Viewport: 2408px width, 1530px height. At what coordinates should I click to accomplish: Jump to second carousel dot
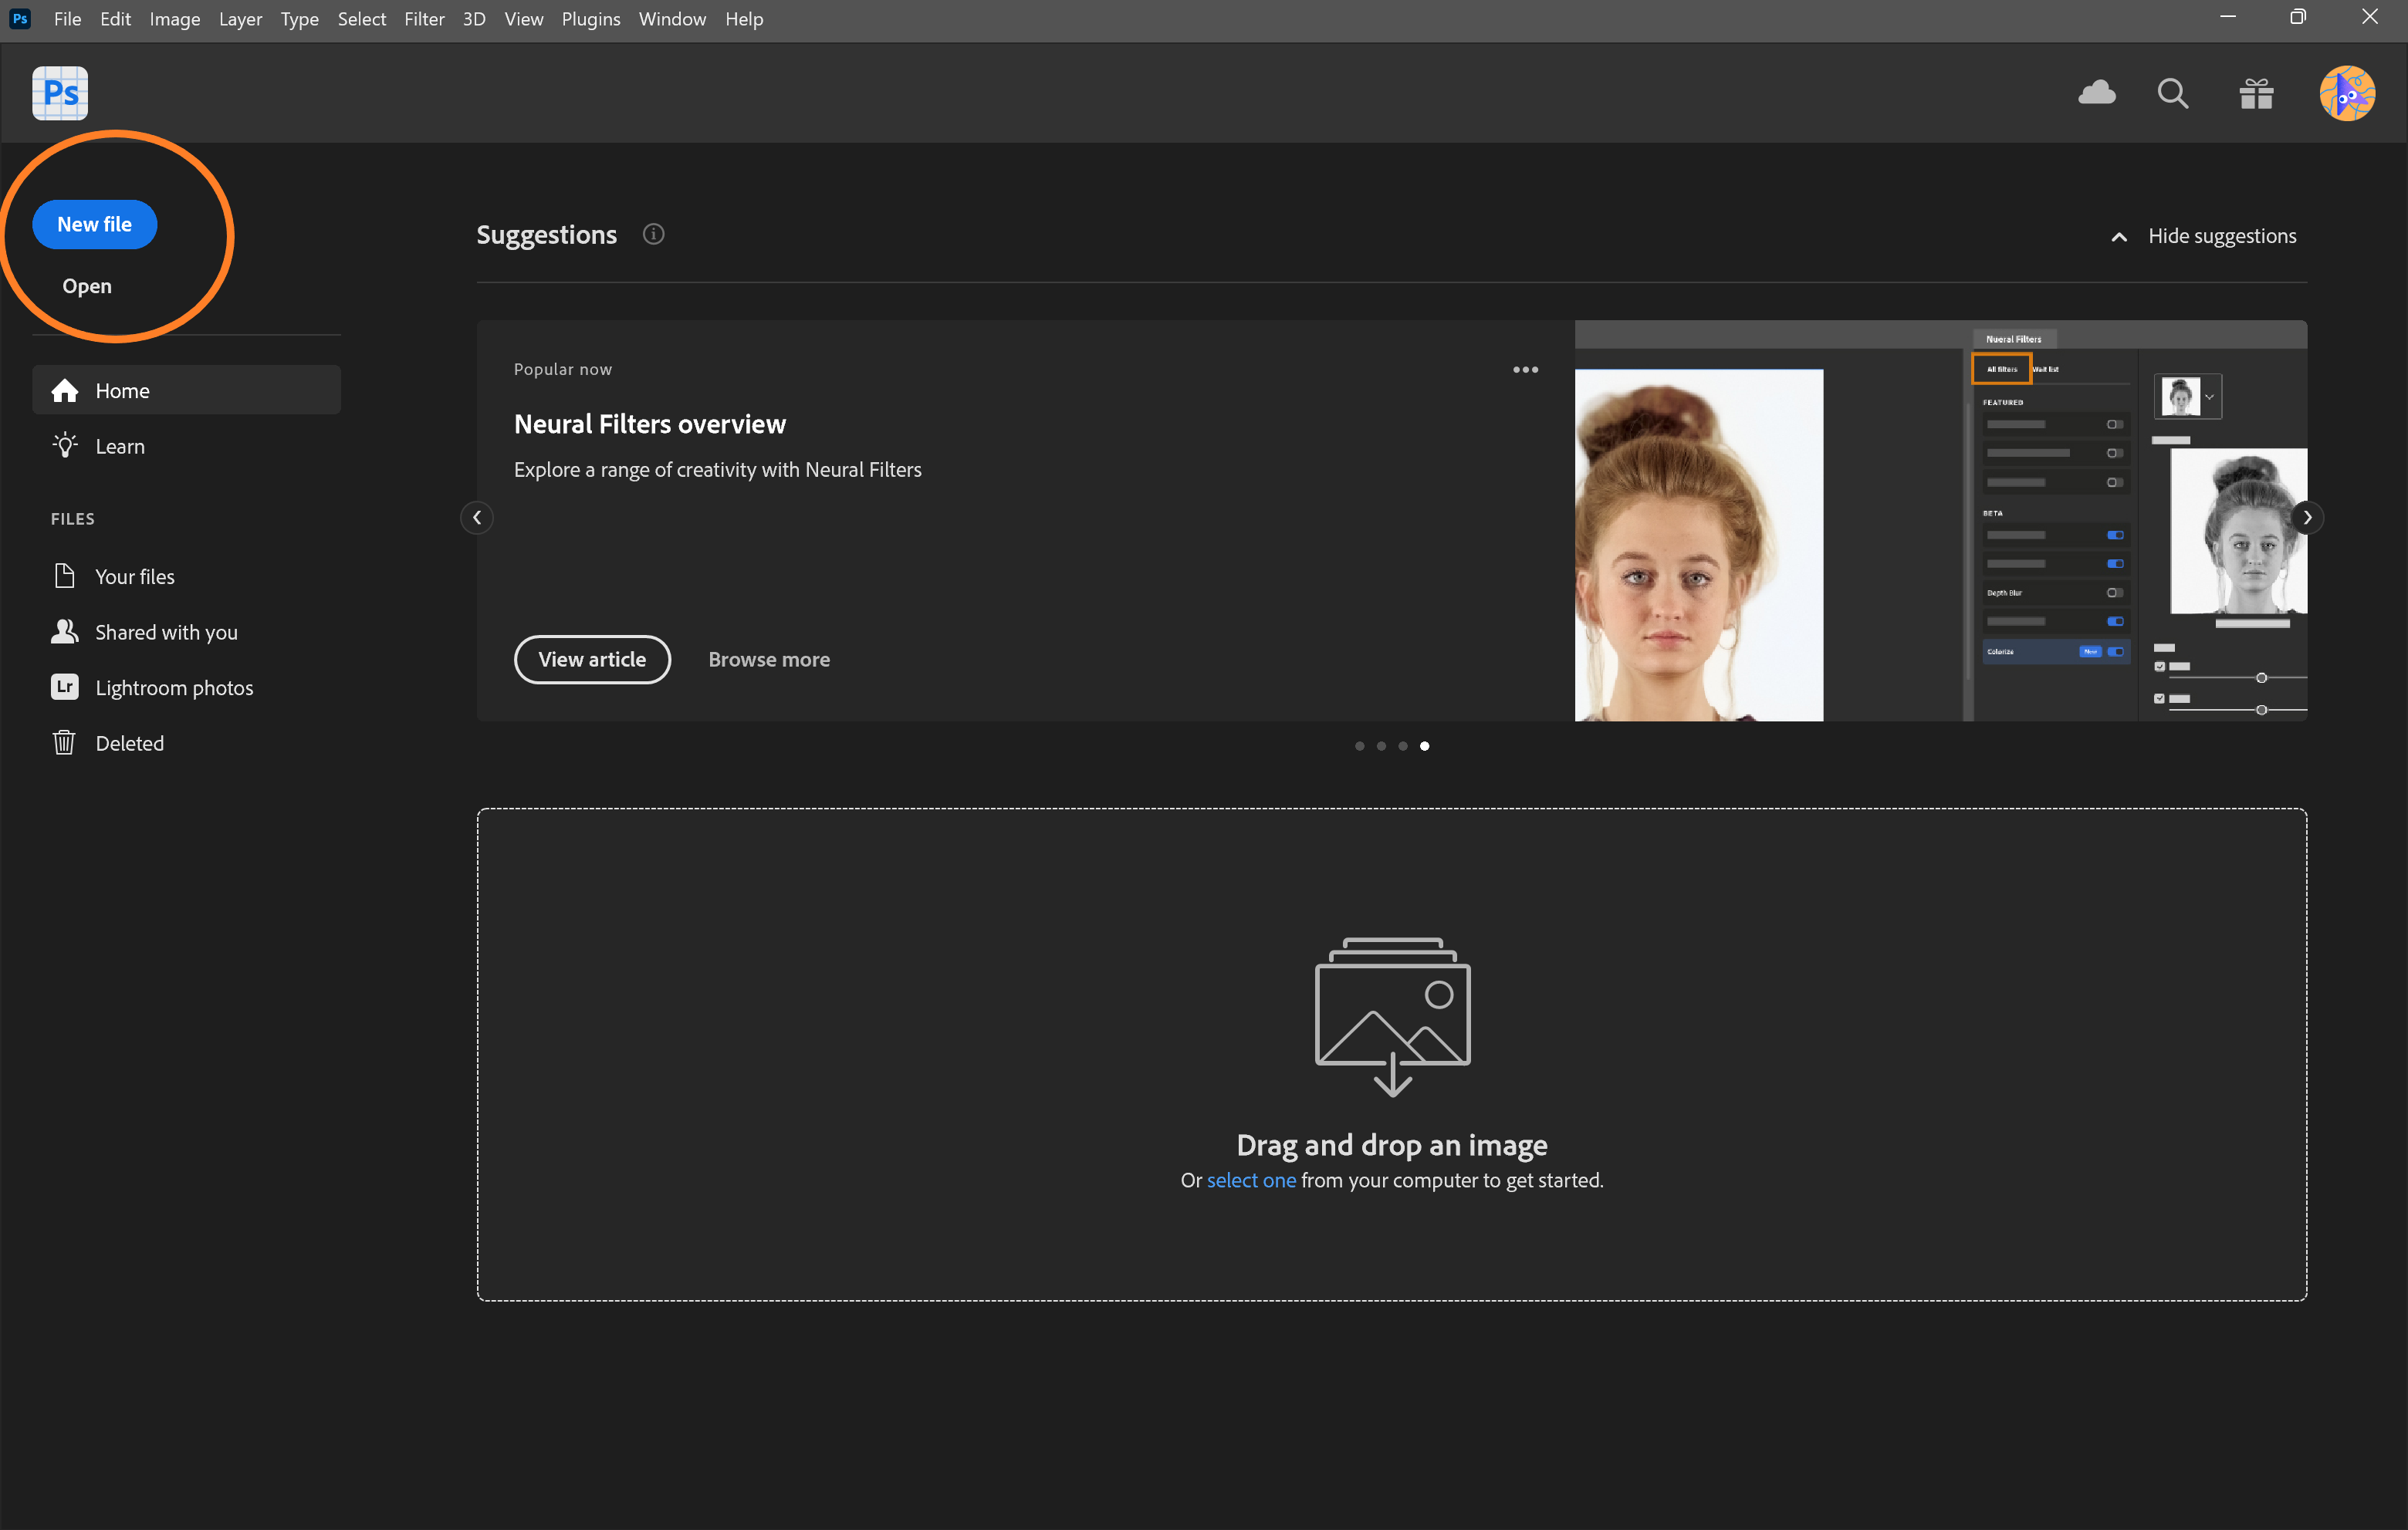pyautogui.click(x=1381, y=746)
